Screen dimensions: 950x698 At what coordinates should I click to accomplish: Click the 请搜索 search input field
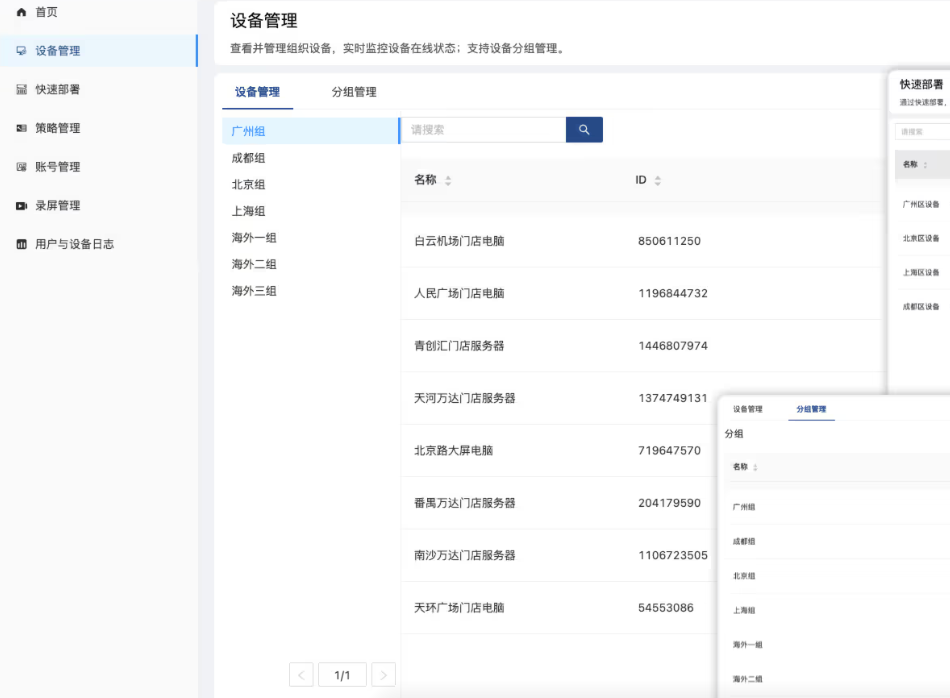(x=484, y=130)
